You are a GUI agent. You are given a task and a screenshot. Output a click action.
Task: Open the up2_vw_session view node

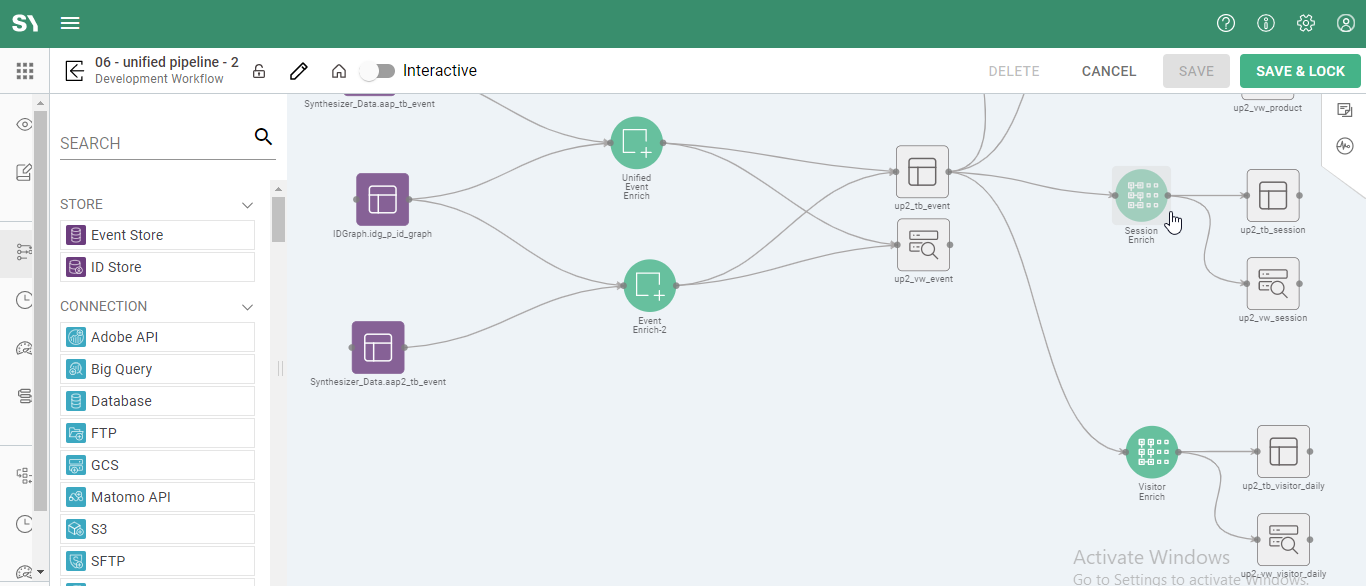(1273, 283)
